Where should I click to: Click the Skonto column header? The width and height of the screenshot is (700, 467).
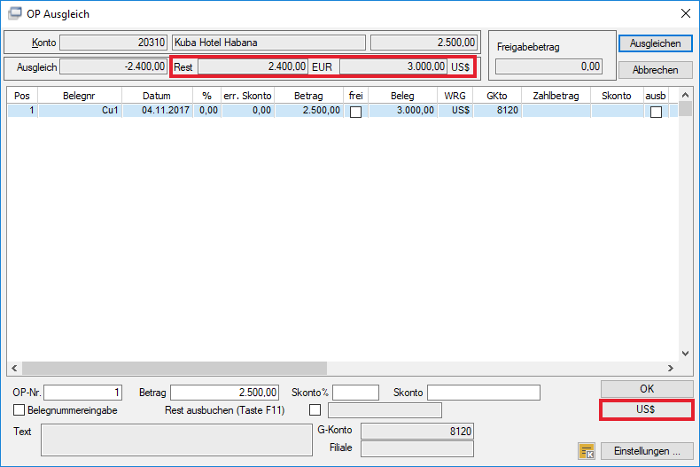(617, 96)
